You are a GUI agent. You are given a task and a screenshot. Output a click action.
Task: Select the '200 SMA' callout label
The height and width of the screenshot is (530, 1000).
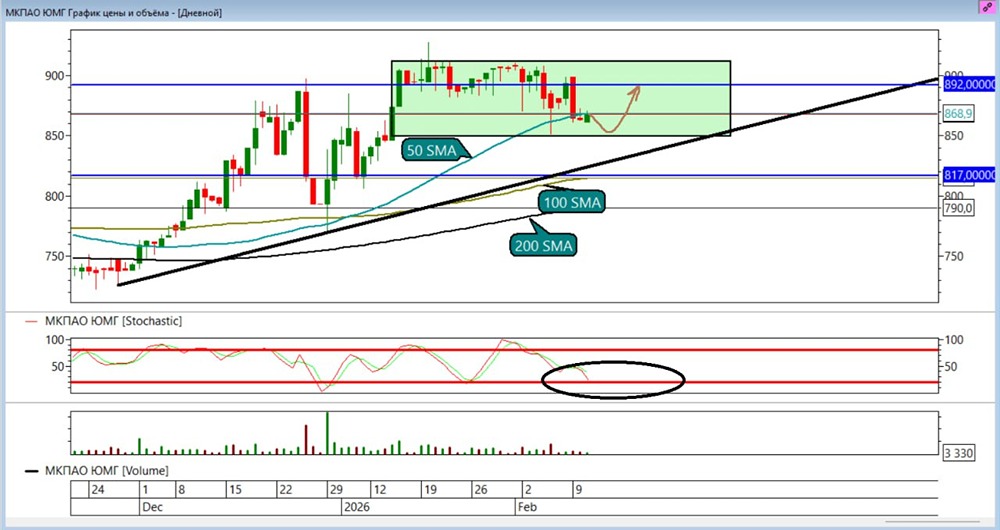point(543,245)
